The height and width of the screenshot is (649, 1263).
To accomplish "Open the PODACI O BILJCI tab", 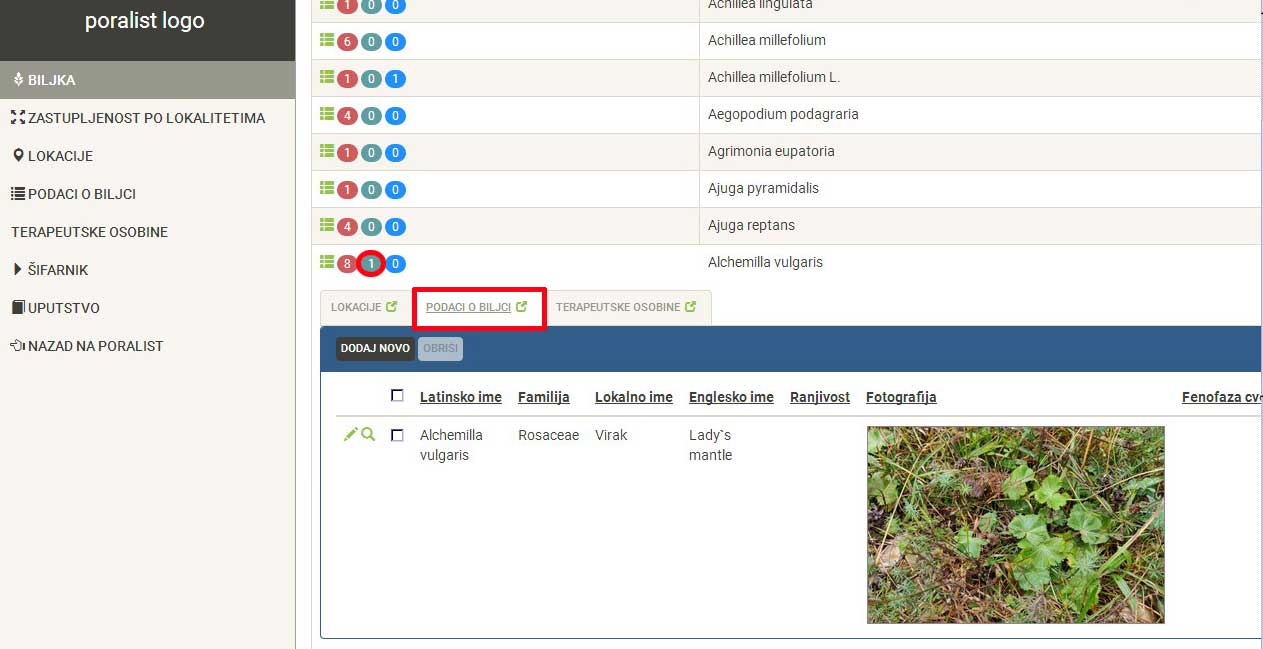I will pyautogui.click(x=468, y=307).
